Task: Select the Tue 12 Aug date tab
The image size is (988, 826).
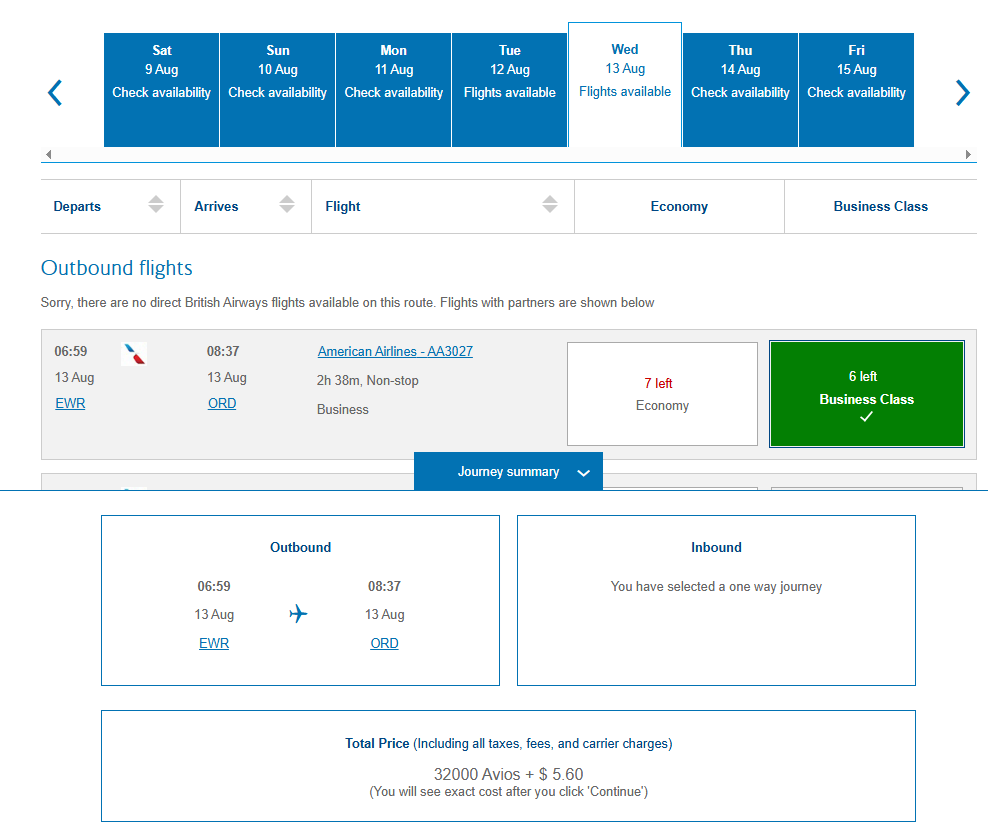Action: pyautogui.click(x=509, y=90)
